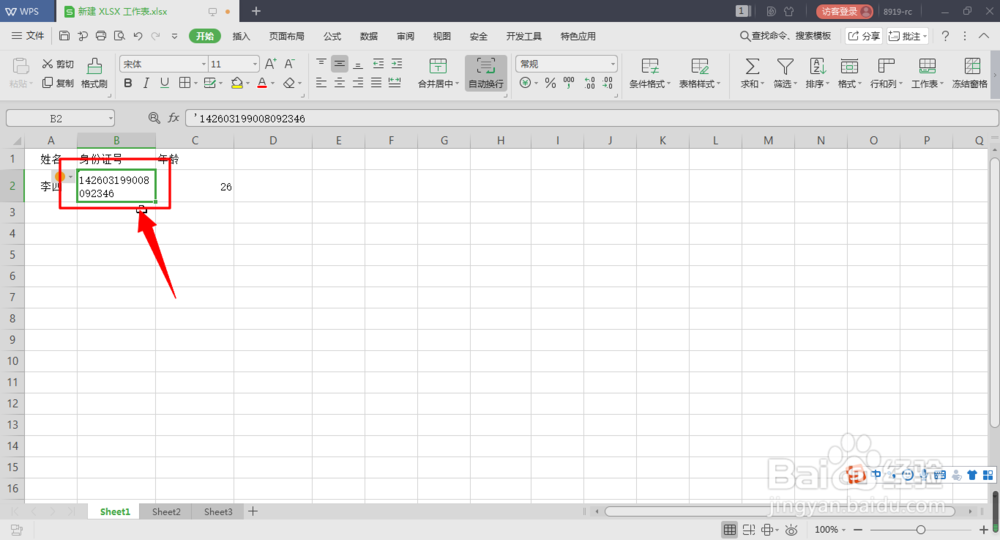Expand the borders dropdown arrow
Screen dimensions: 1000x540
pyautogui.click(x=195, y=84)
